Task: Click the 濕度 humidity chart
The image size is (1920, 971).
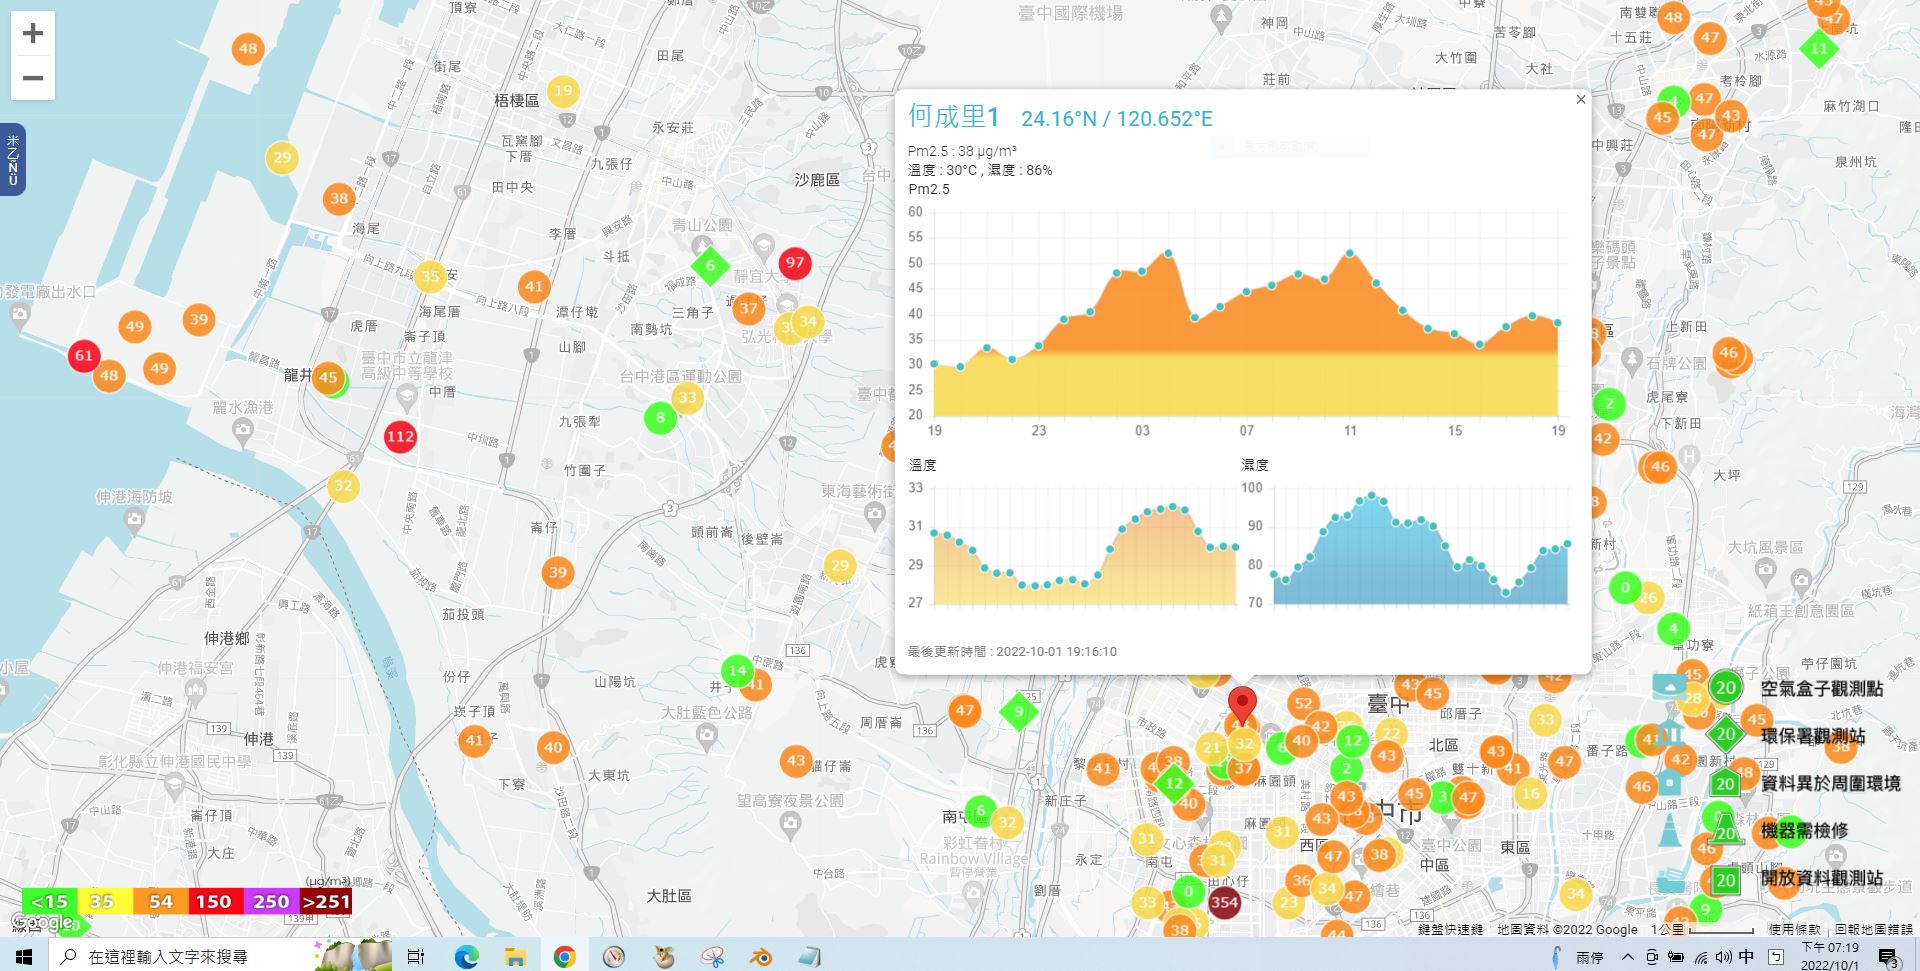Action: (1405, 545)
